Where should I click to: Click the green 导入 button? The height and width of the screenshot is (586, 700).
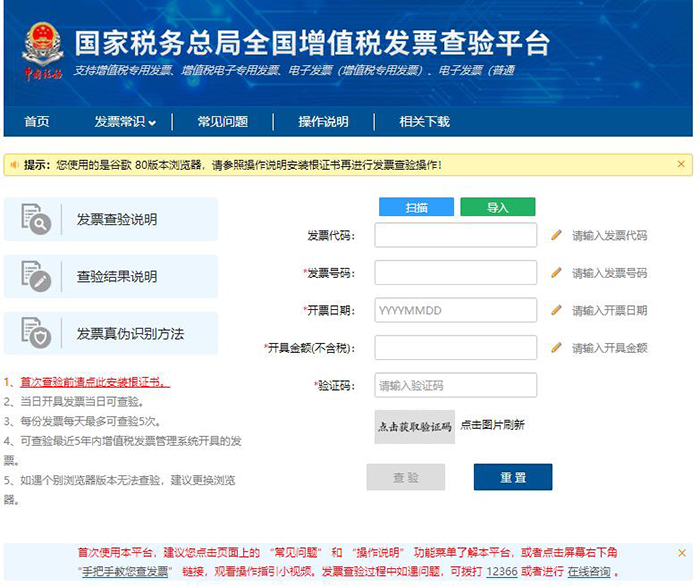(498, 207)
